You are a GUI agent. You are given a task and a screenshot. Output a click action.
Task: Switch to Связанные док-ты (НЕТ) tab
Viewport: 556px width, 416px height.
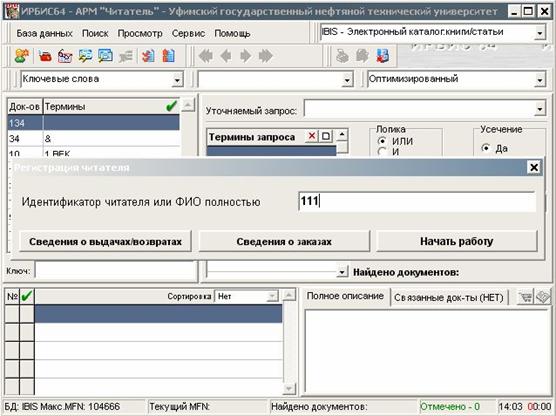[x=449, y=297]
